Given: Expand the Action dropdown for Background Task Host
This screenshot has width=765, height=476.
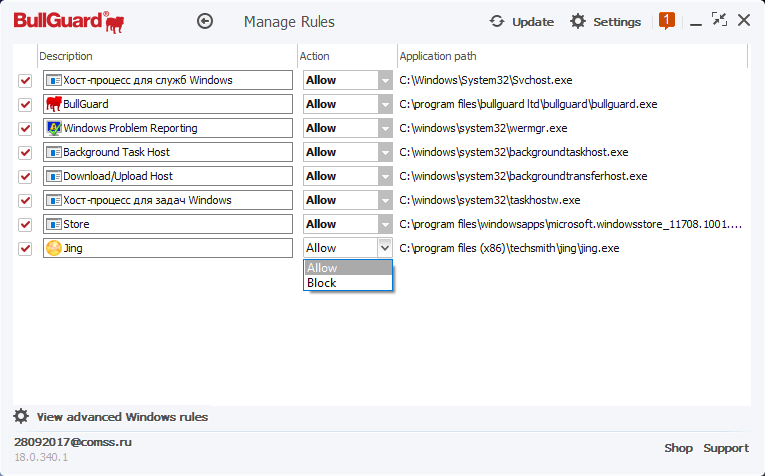Looking at the screenshot, I should [385, 152].
